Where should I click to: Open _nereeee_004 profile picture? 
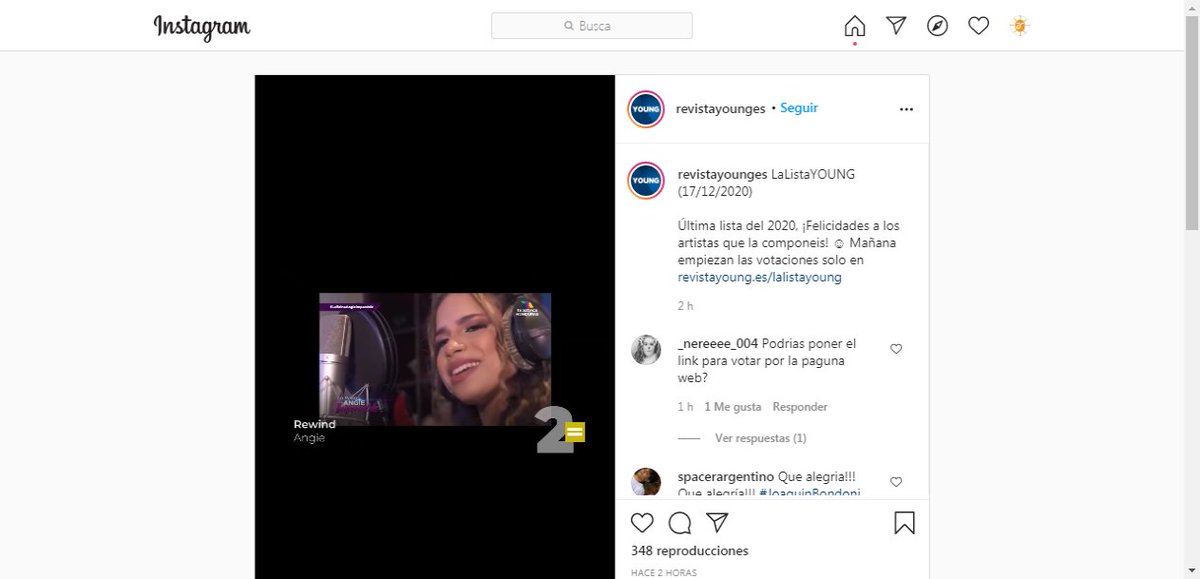coord(646,349)
